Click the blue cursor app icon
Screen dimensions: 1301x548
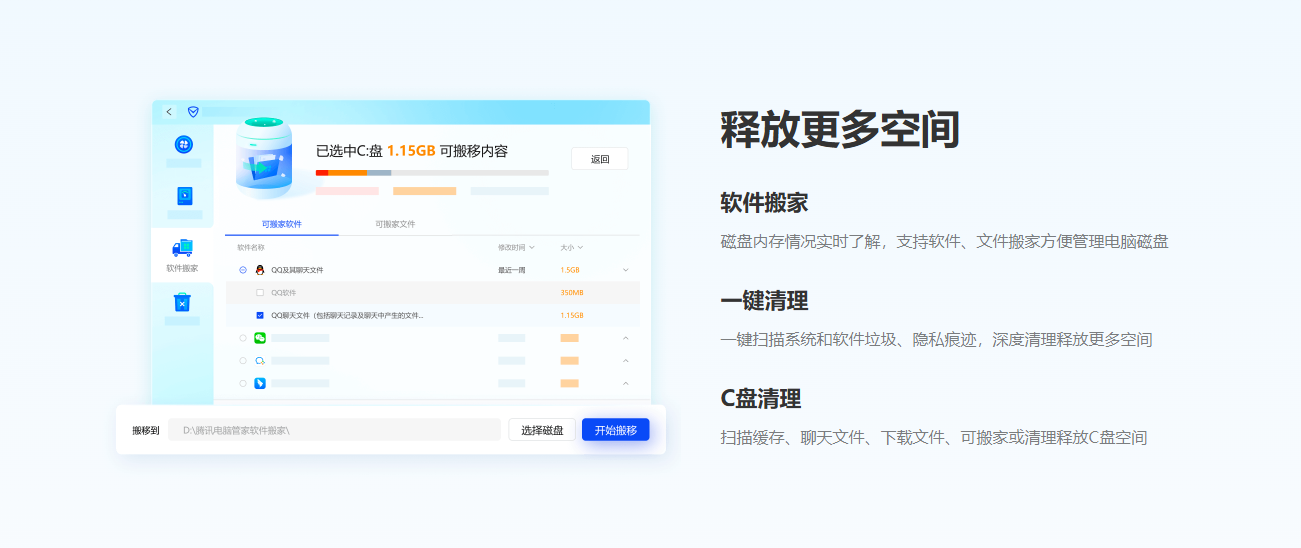[x=260, y=383]
